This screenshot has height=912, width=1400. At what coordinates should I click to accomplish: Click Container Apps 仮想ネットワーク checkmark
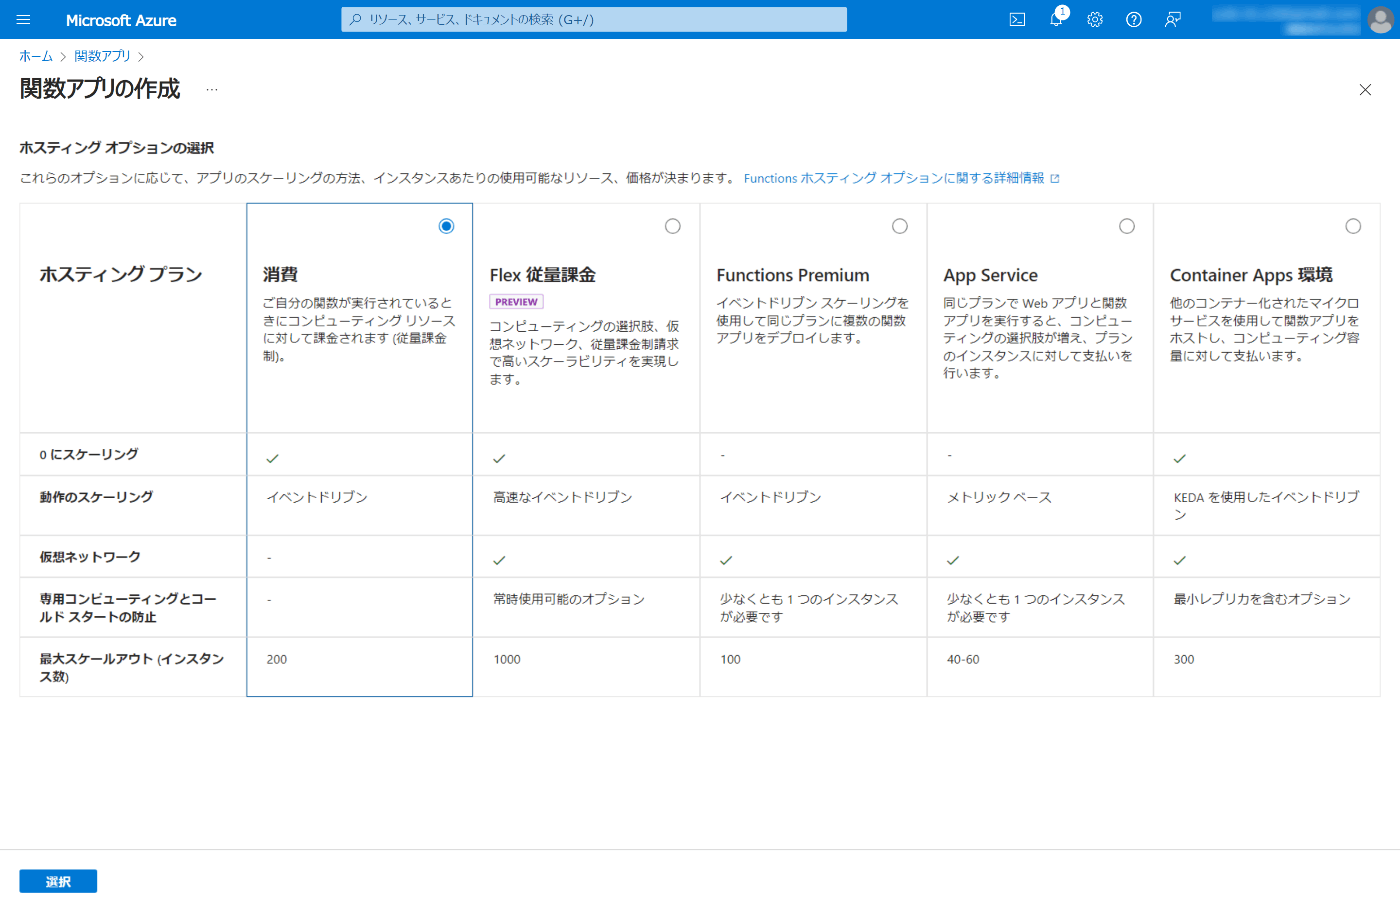click(1180, 560)
